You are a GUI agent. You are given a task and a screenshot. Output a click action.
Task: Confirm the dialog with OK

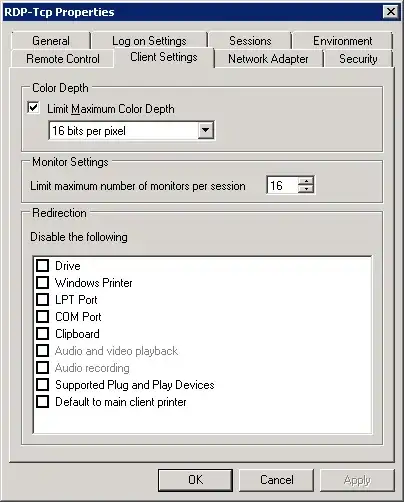pos(195,480)
